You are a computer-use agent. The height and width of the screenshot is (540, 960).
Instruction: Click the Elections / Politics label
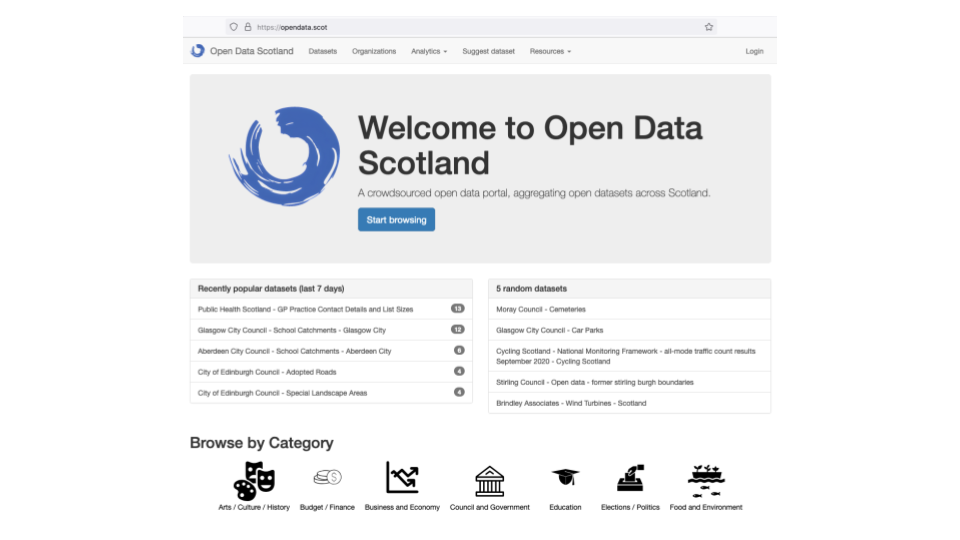(x=631, y=507)
